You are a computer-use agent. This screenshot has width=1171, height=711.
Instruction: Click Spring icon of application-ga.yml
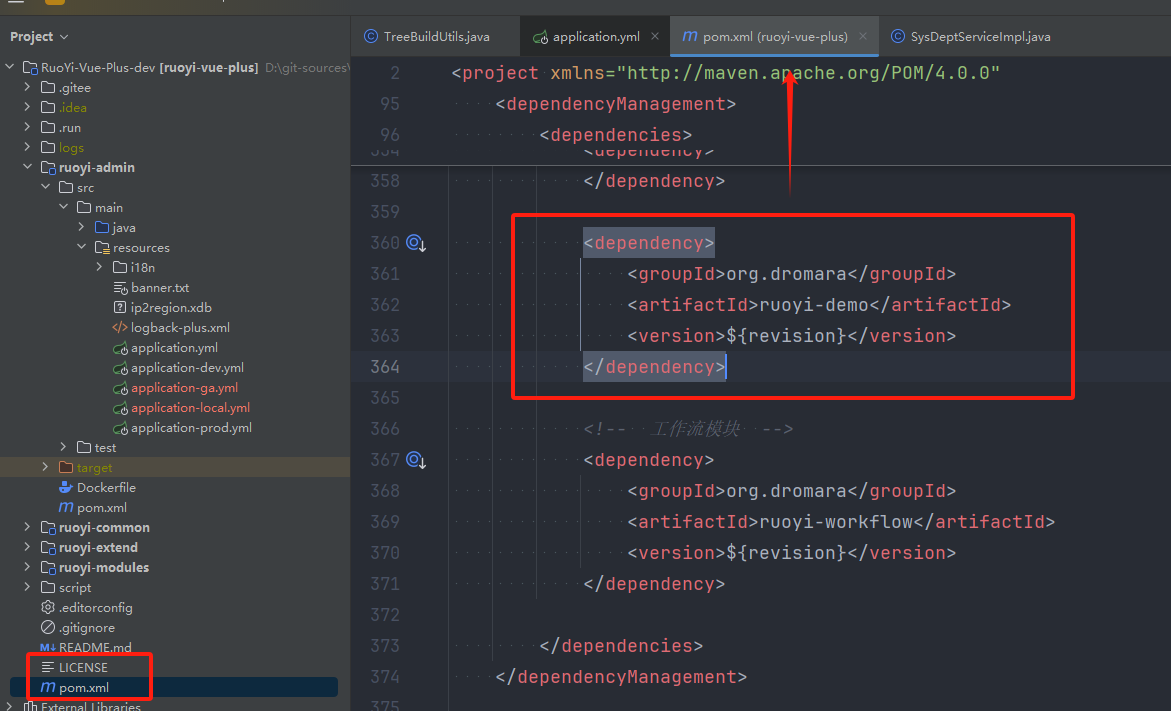(x=120, y=388)
